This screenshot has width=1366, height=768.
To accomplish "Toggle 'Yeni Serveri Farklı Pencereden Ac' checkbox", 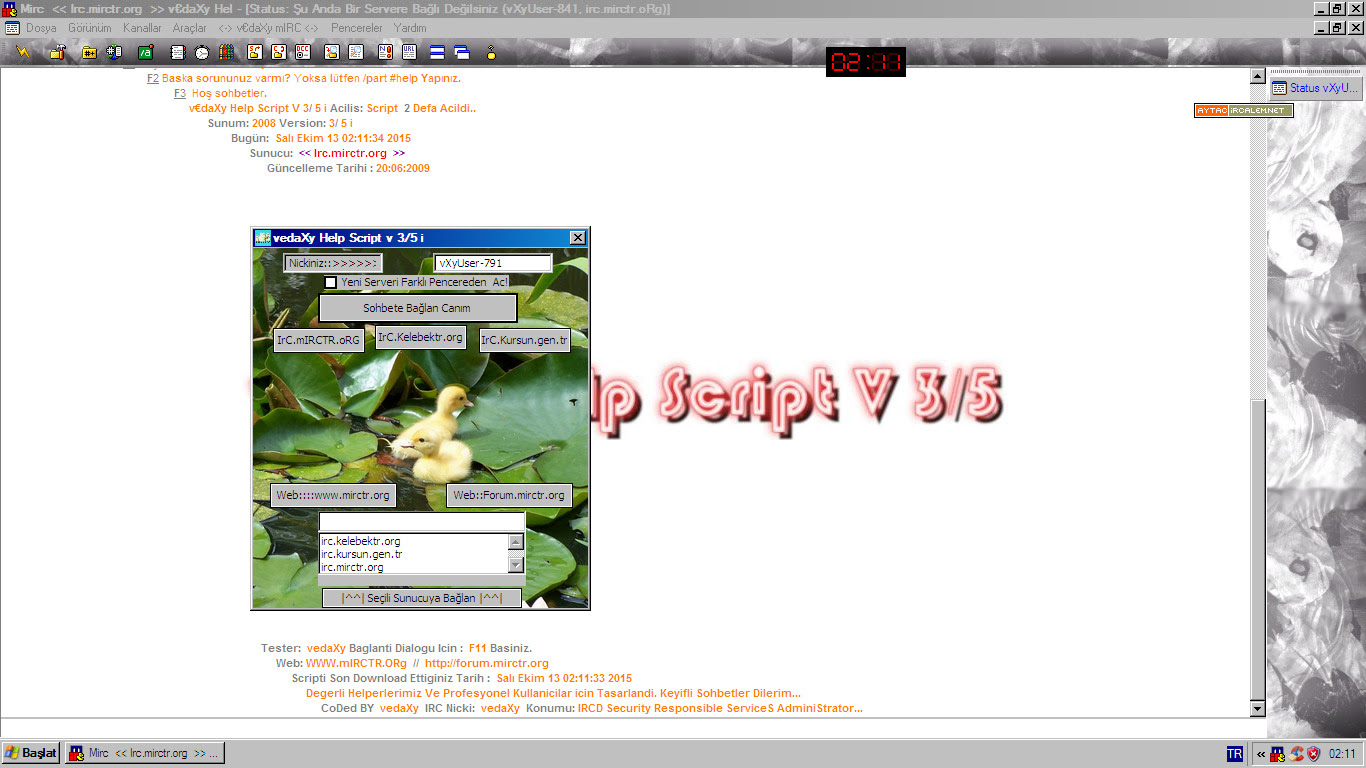I will (x=331, y=282).
